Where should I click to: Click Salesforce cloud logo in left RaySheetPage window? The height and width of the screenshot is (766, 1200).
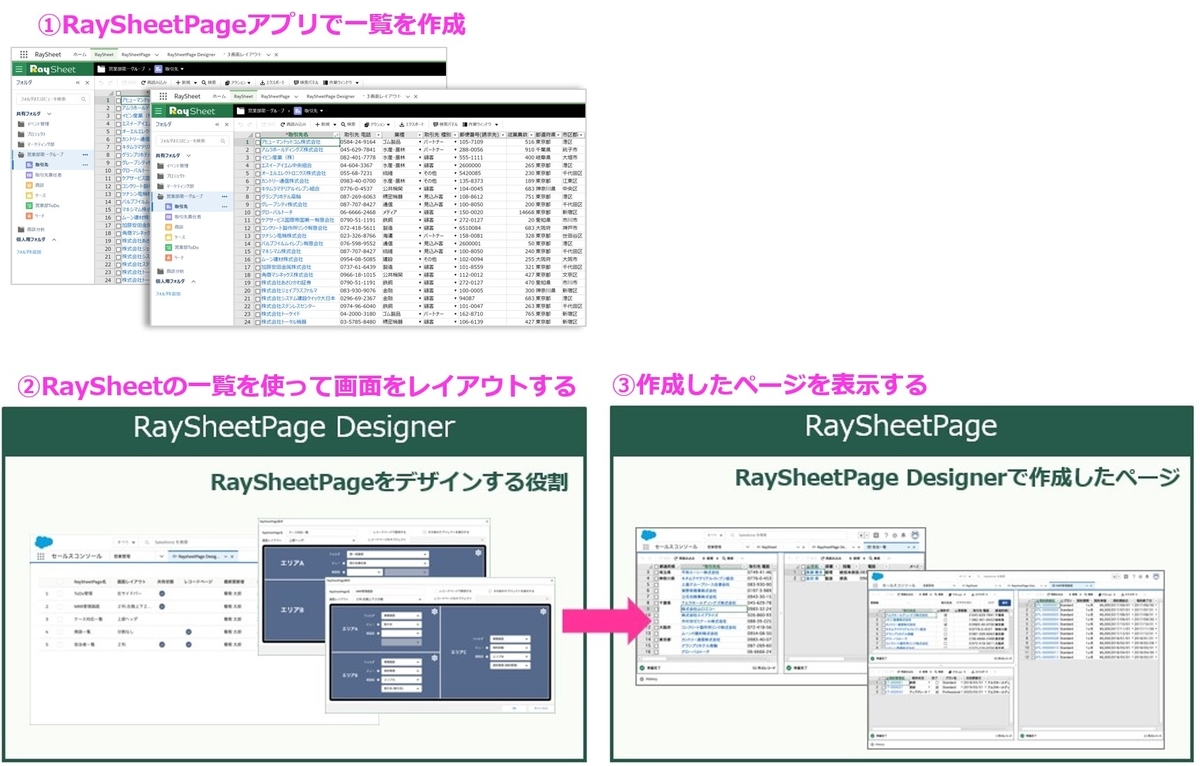click(x=648, y=535)
